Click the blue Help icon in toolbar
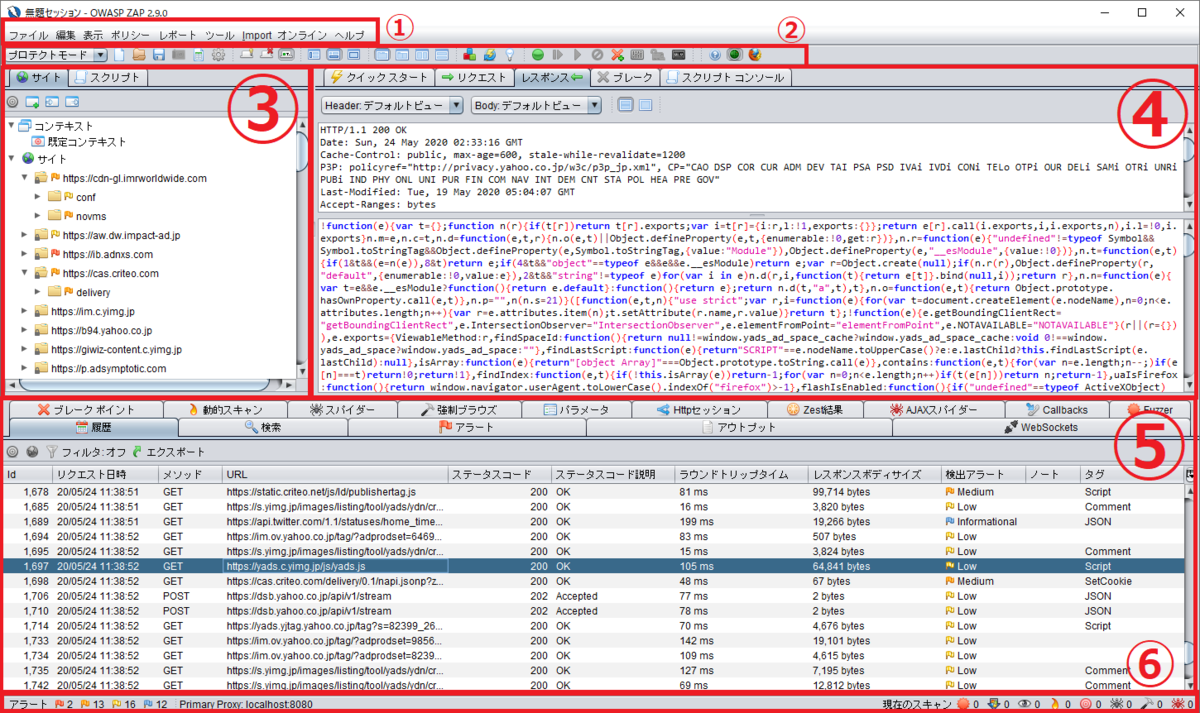Screen dimensions: 1200x713 [x=715, y=54]
